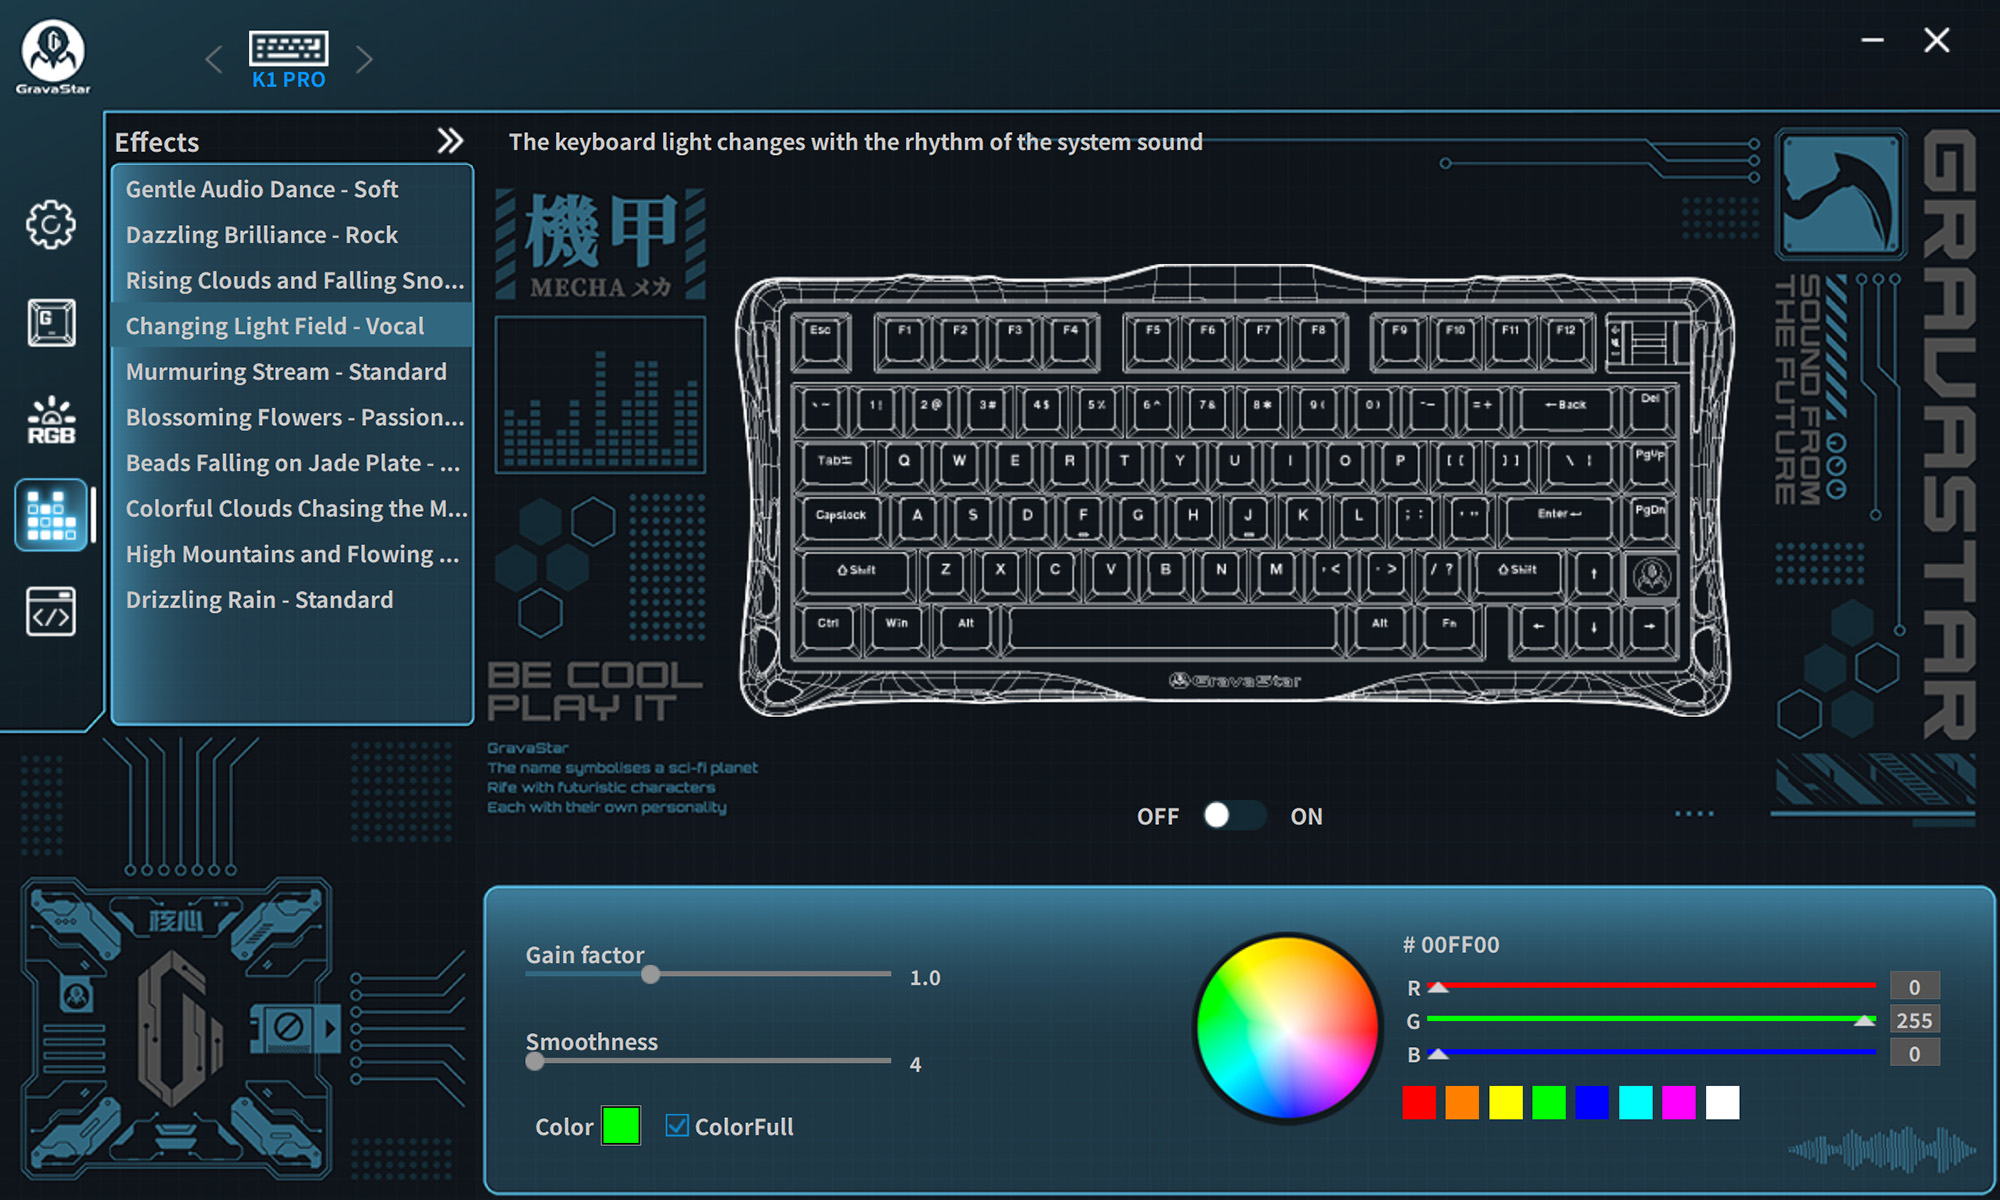Viewport: 2000px width, 1200px height.
Task: Click the GravaStar logo icon
Action: pos(53,57)
